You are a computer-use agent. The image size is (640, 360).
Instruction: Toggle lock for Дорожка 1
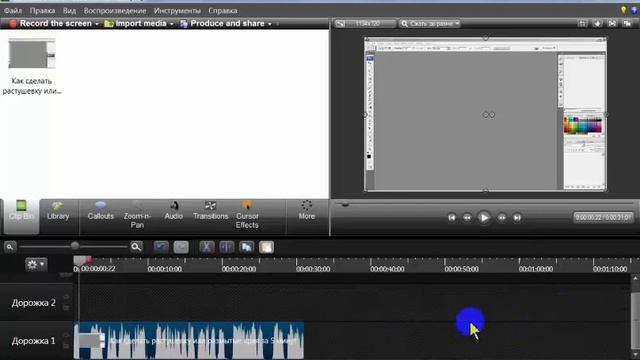click(x=66, y=346)
